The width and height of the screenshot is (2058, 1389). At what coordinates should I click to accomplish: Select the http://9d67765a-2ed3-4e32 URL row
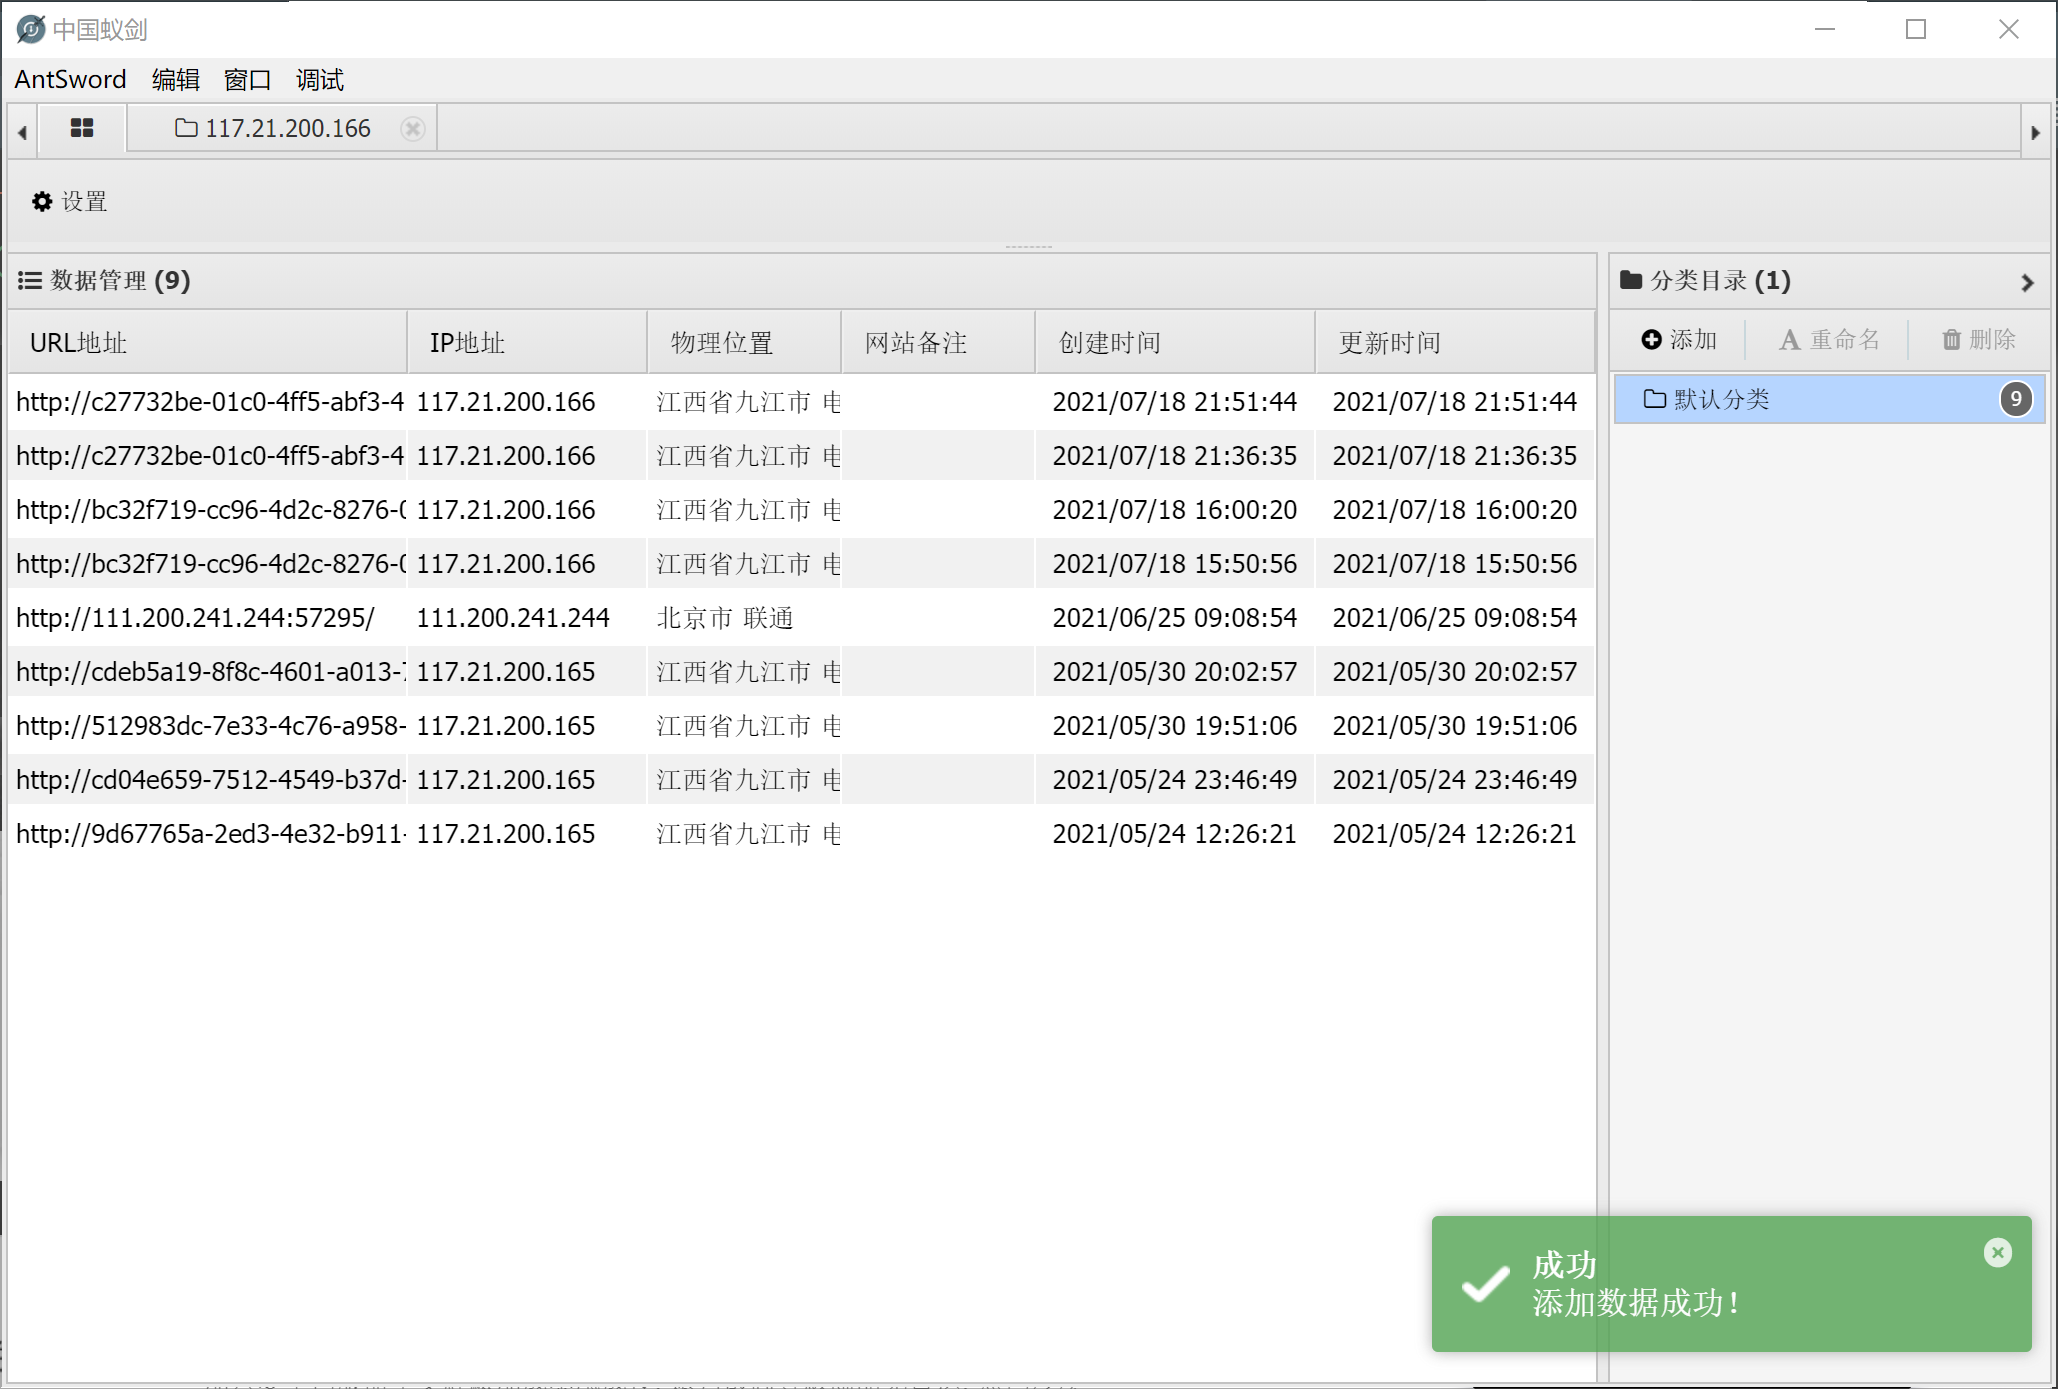click(x=802, y=834)
